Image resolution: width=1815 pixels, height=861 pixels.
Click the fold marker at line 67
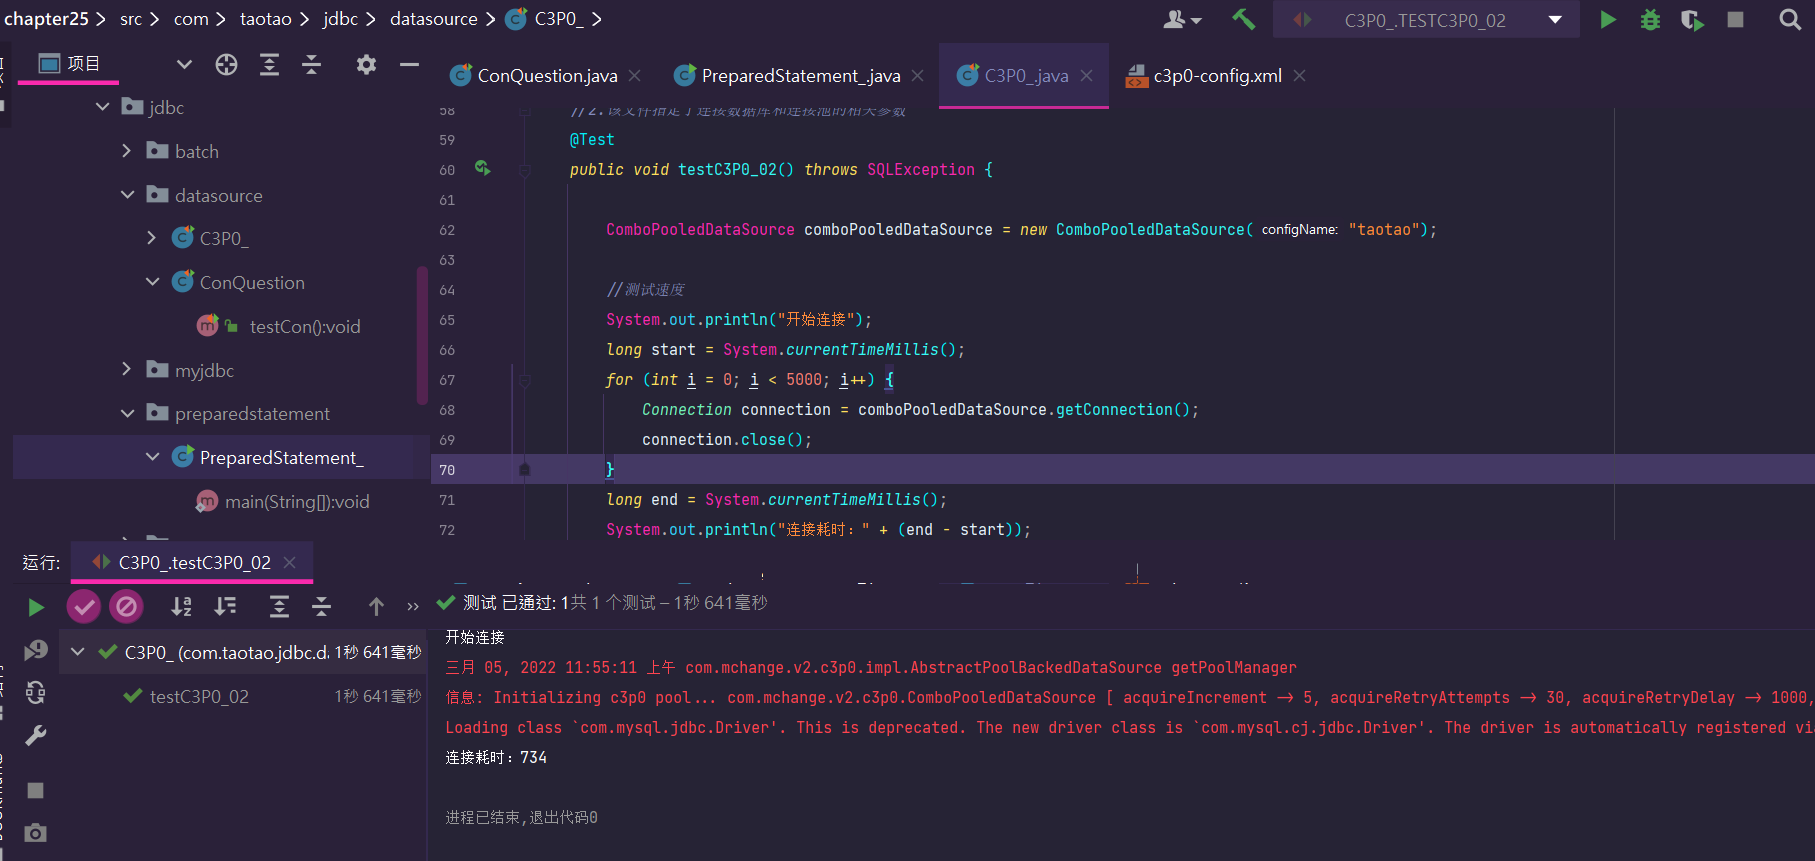point(525,380)
